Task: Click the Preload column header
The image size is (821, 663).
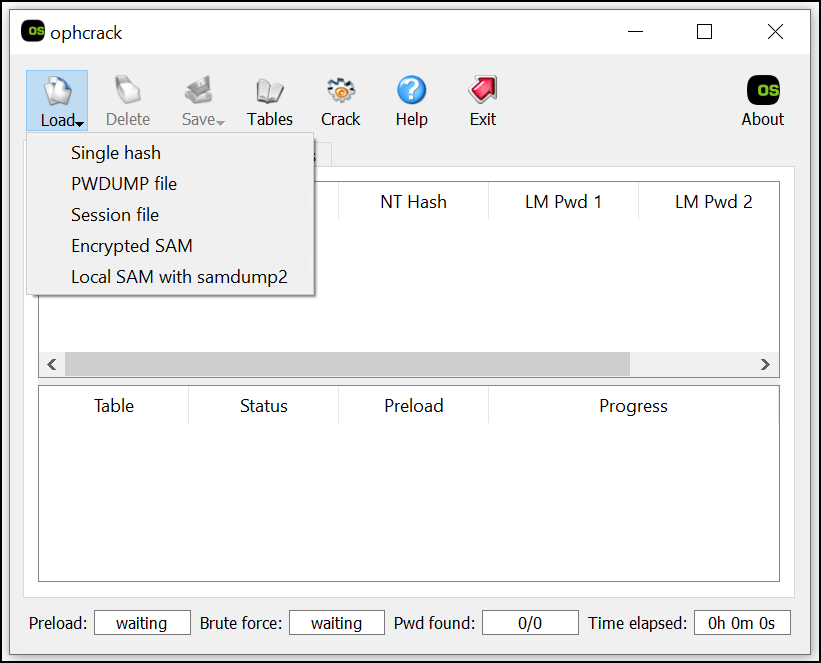Action: pos(414,406)
